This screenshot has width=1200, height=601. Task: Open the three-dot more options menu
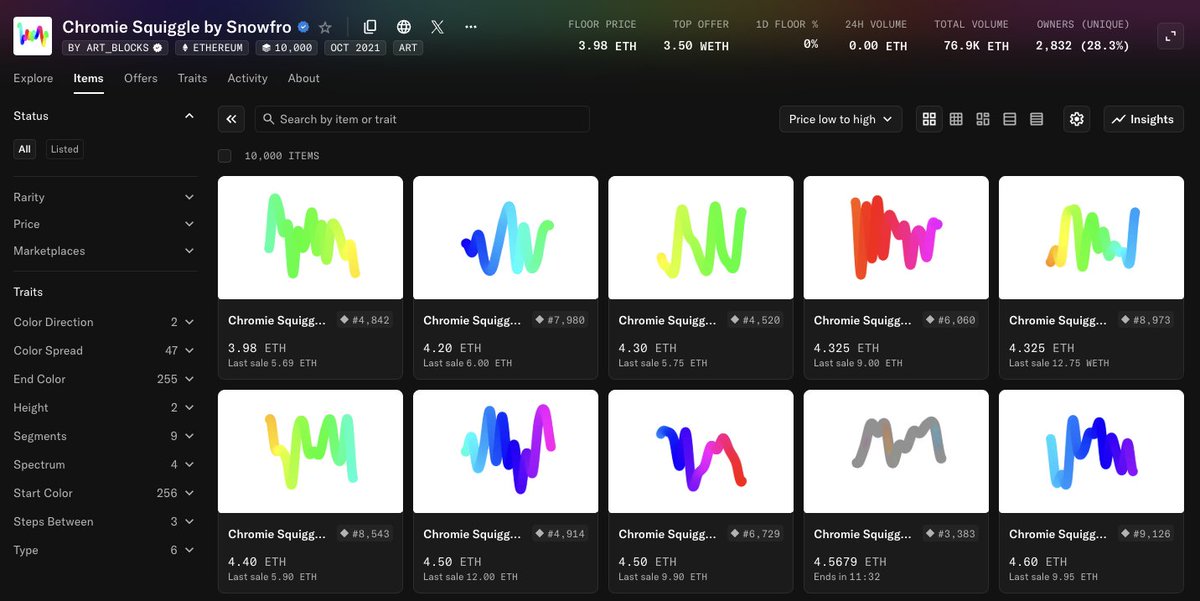(x=471, y=27)
